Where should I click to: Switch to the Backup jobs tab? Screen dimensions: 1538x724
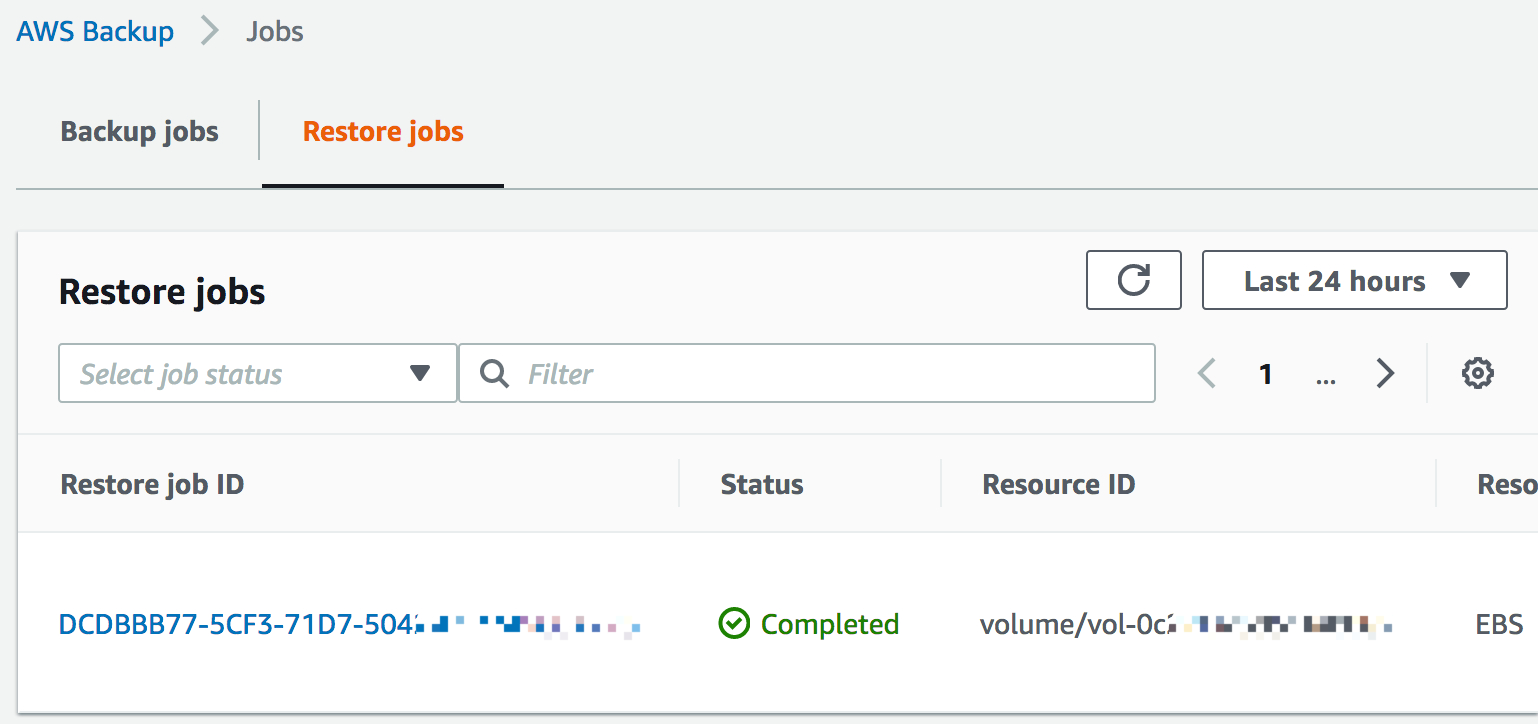coord(140,131)
